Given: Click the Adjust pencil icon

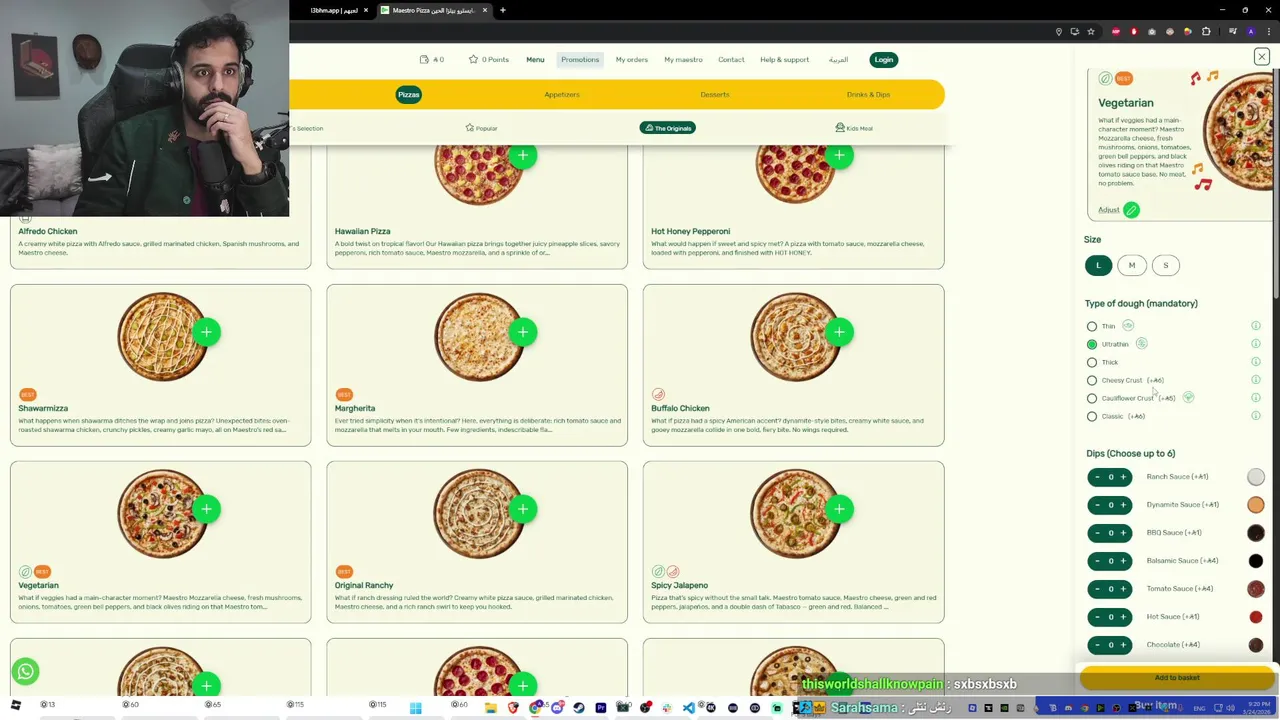Looking at the screenshot, I should pyautogui.click(x=1131, y=210).
